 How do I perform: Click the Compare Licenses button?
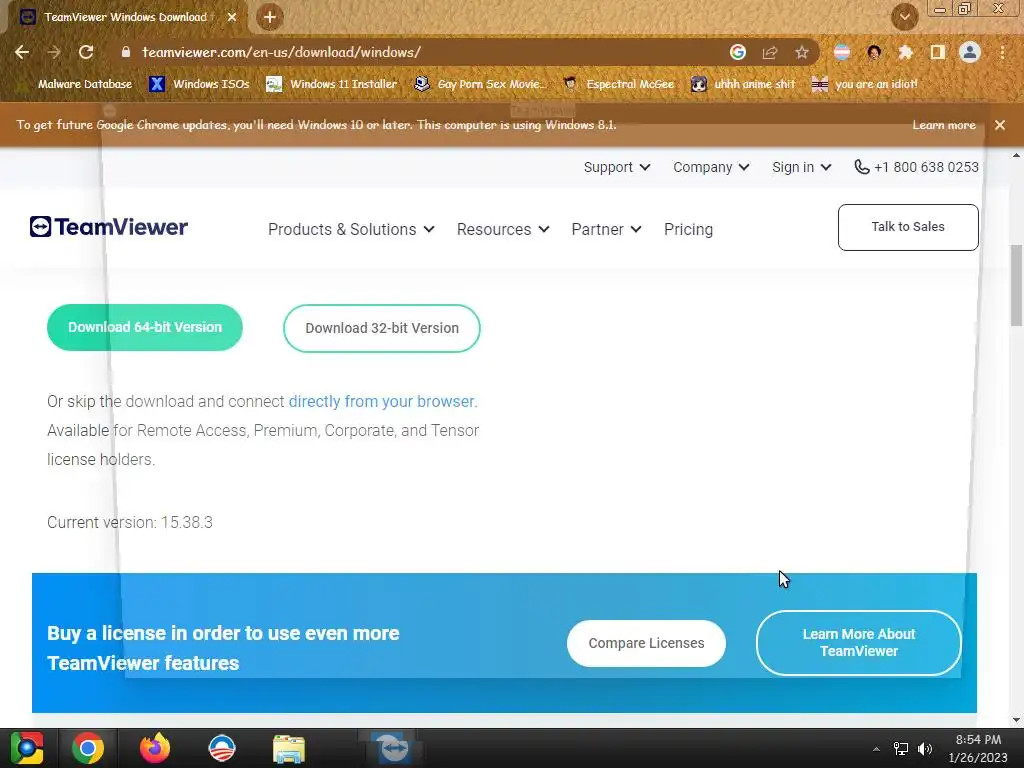(646, 643)
